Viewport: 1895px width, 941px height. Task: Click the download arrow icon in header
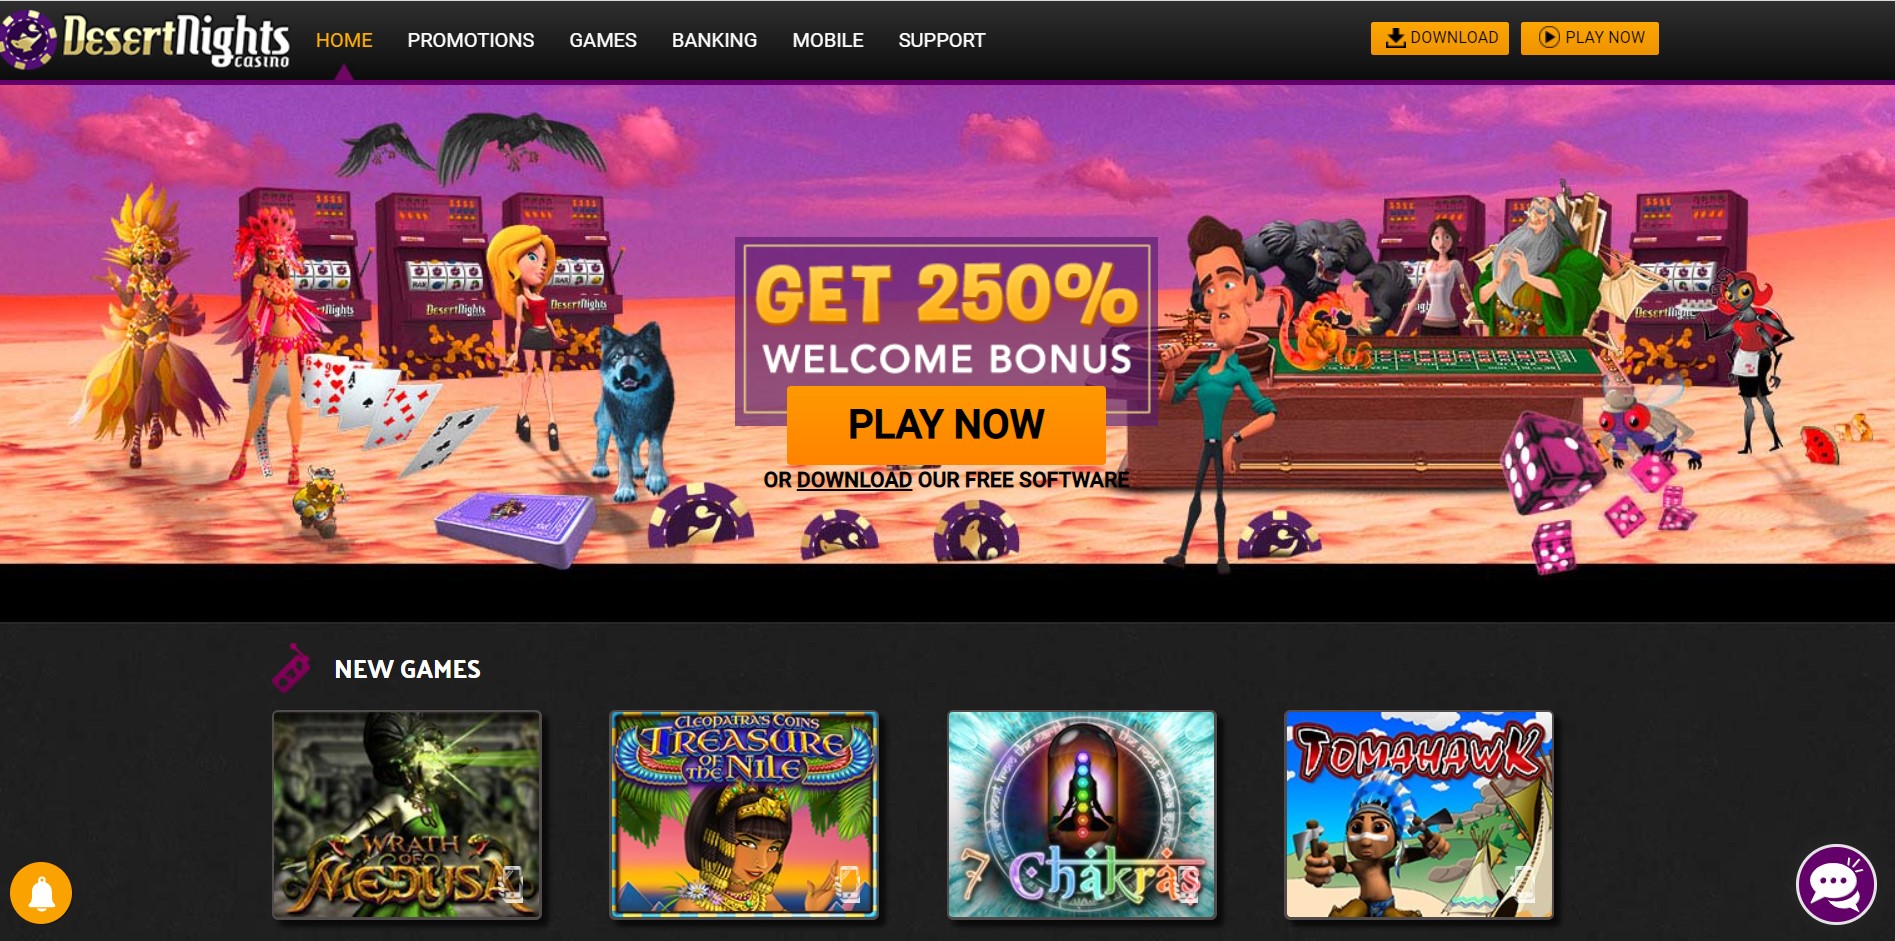click(1395, 38)
